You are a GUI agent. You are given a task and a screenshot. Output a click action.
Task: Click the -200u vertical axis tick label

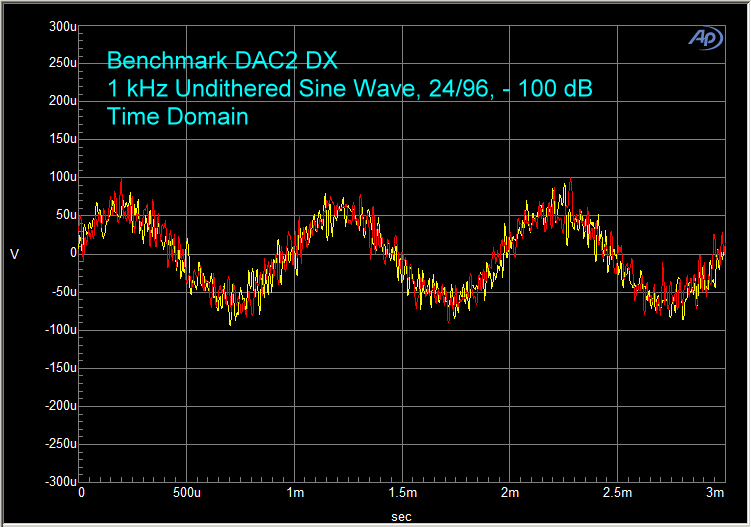tap(59, 405)
